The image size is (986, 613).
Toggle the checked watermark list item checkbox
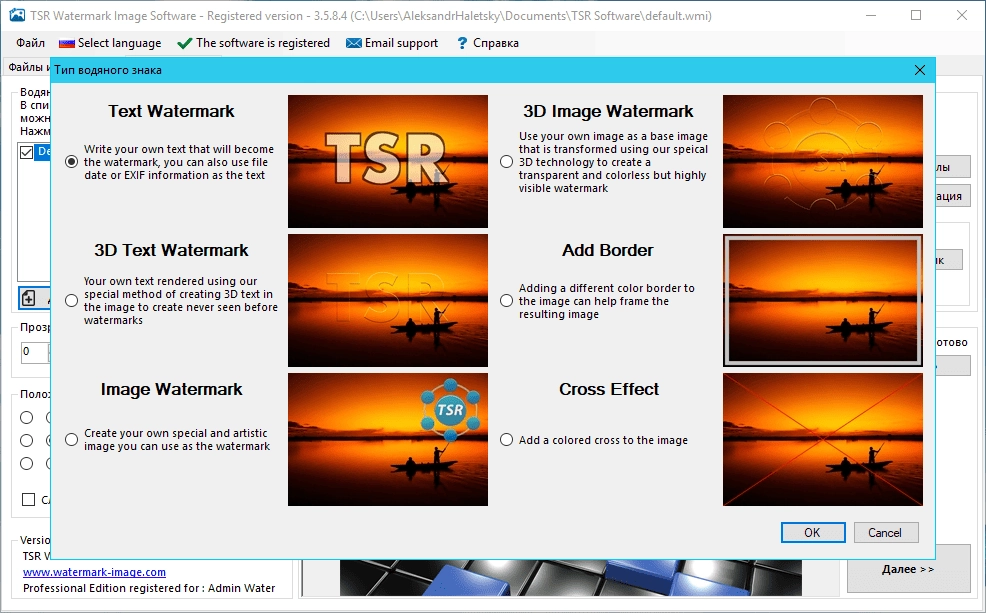click(x=26, y=152)
